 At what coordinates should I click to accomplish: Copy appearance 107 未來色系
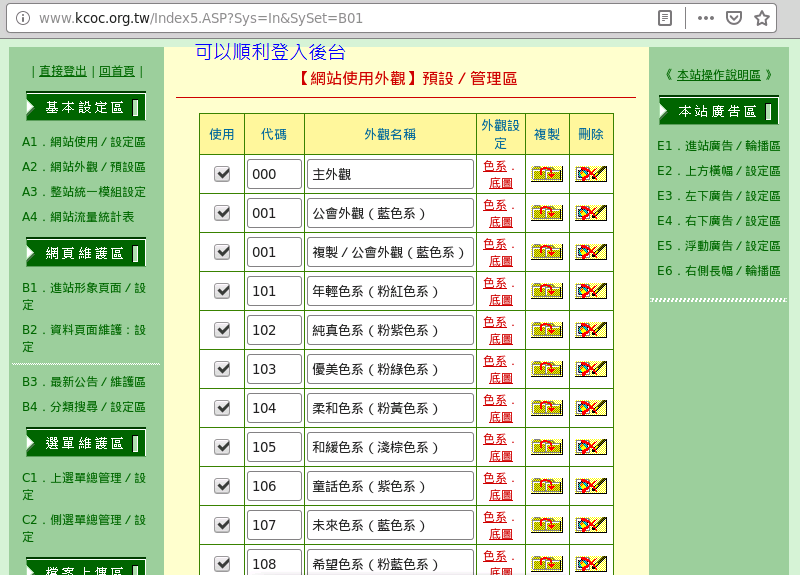coord(546,525)
